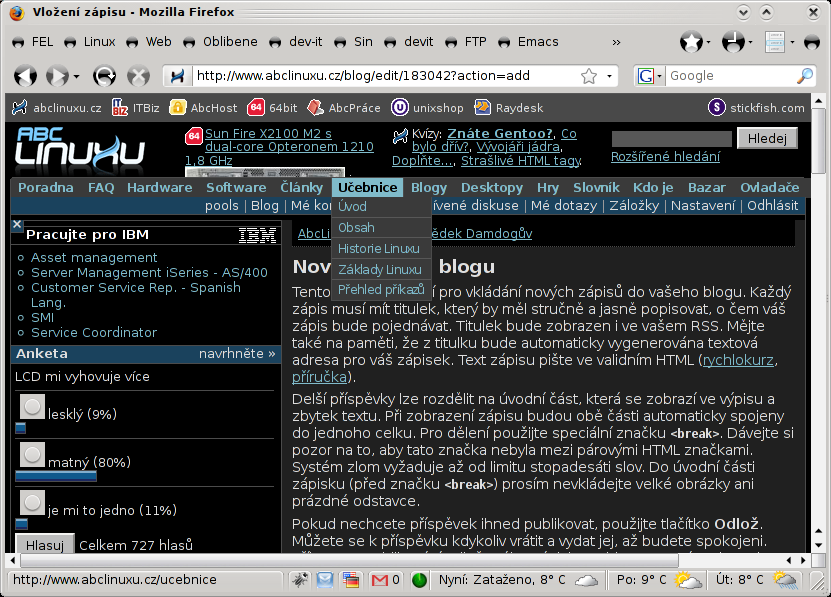
Task: Reload the current page
Action: [x=104, y=76]
